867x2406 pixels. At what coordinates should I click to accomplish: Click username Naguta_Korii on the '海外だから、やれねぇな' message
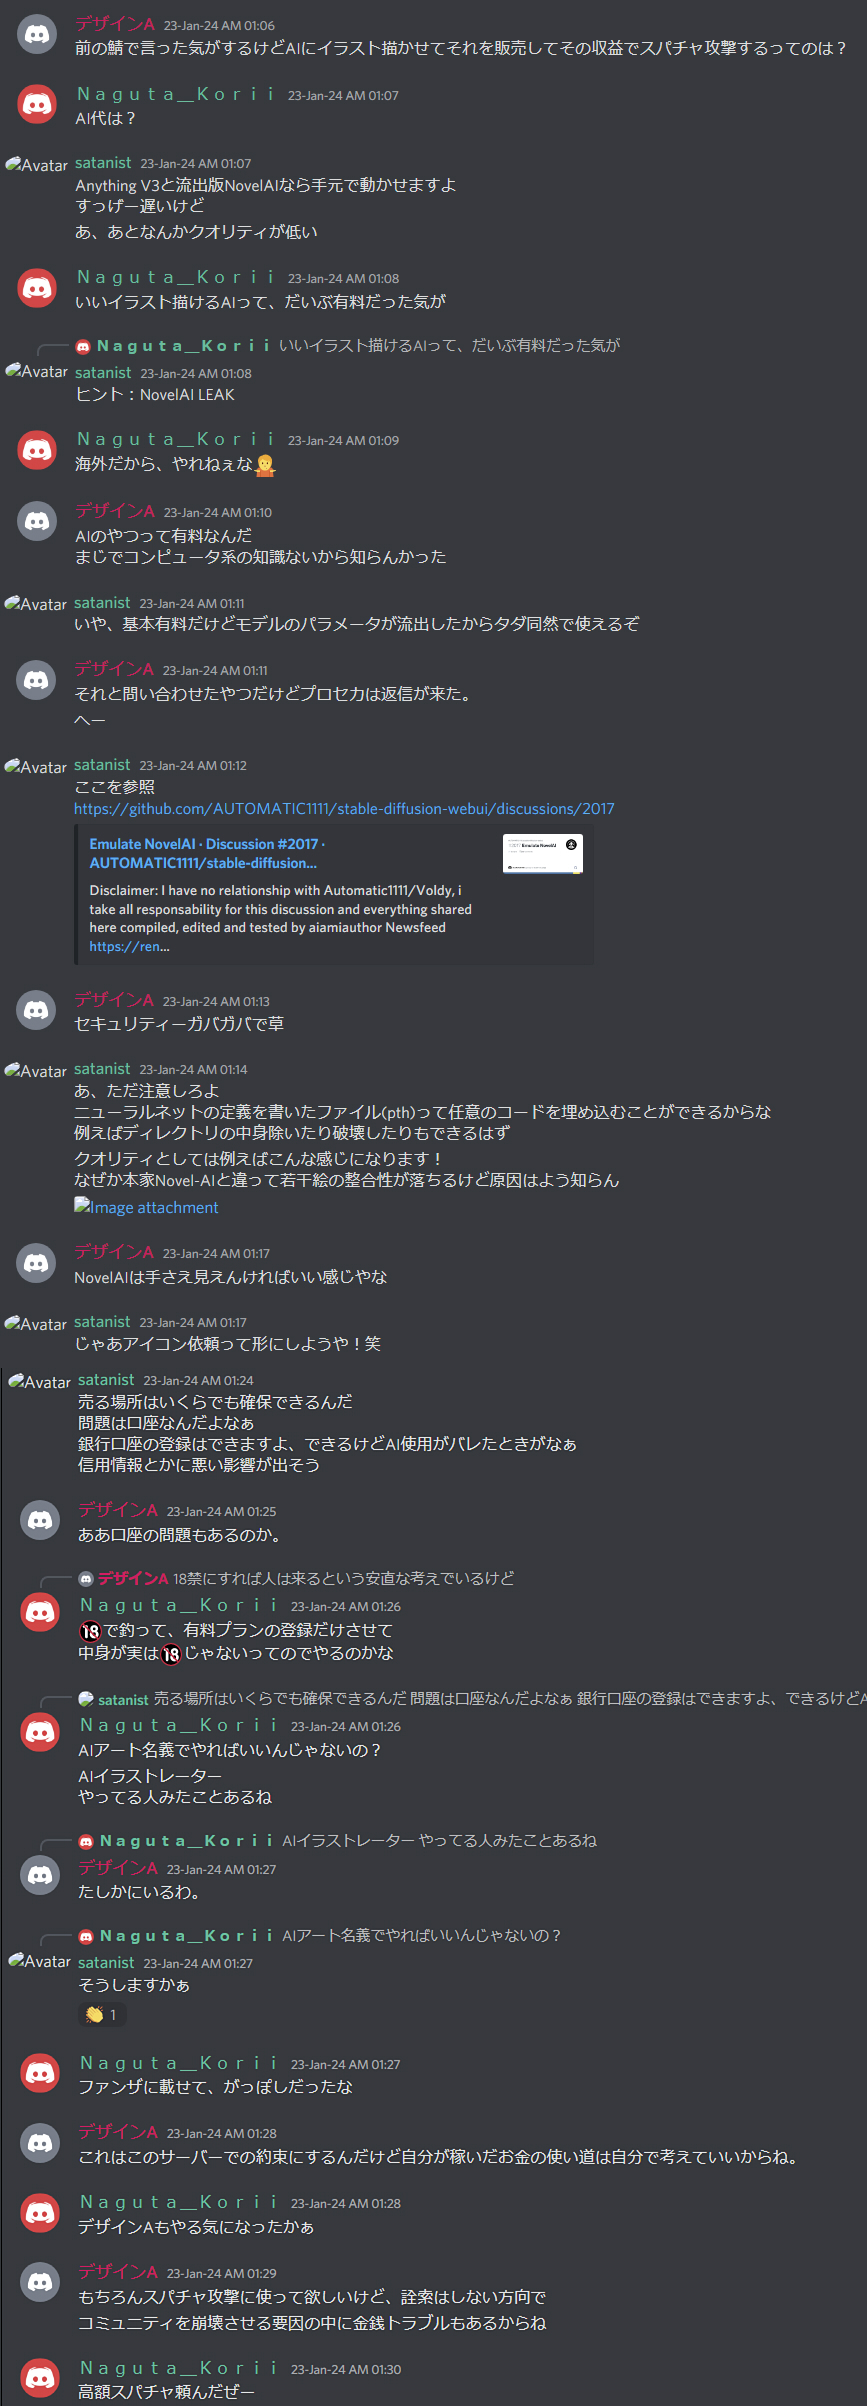coord(176,439)
